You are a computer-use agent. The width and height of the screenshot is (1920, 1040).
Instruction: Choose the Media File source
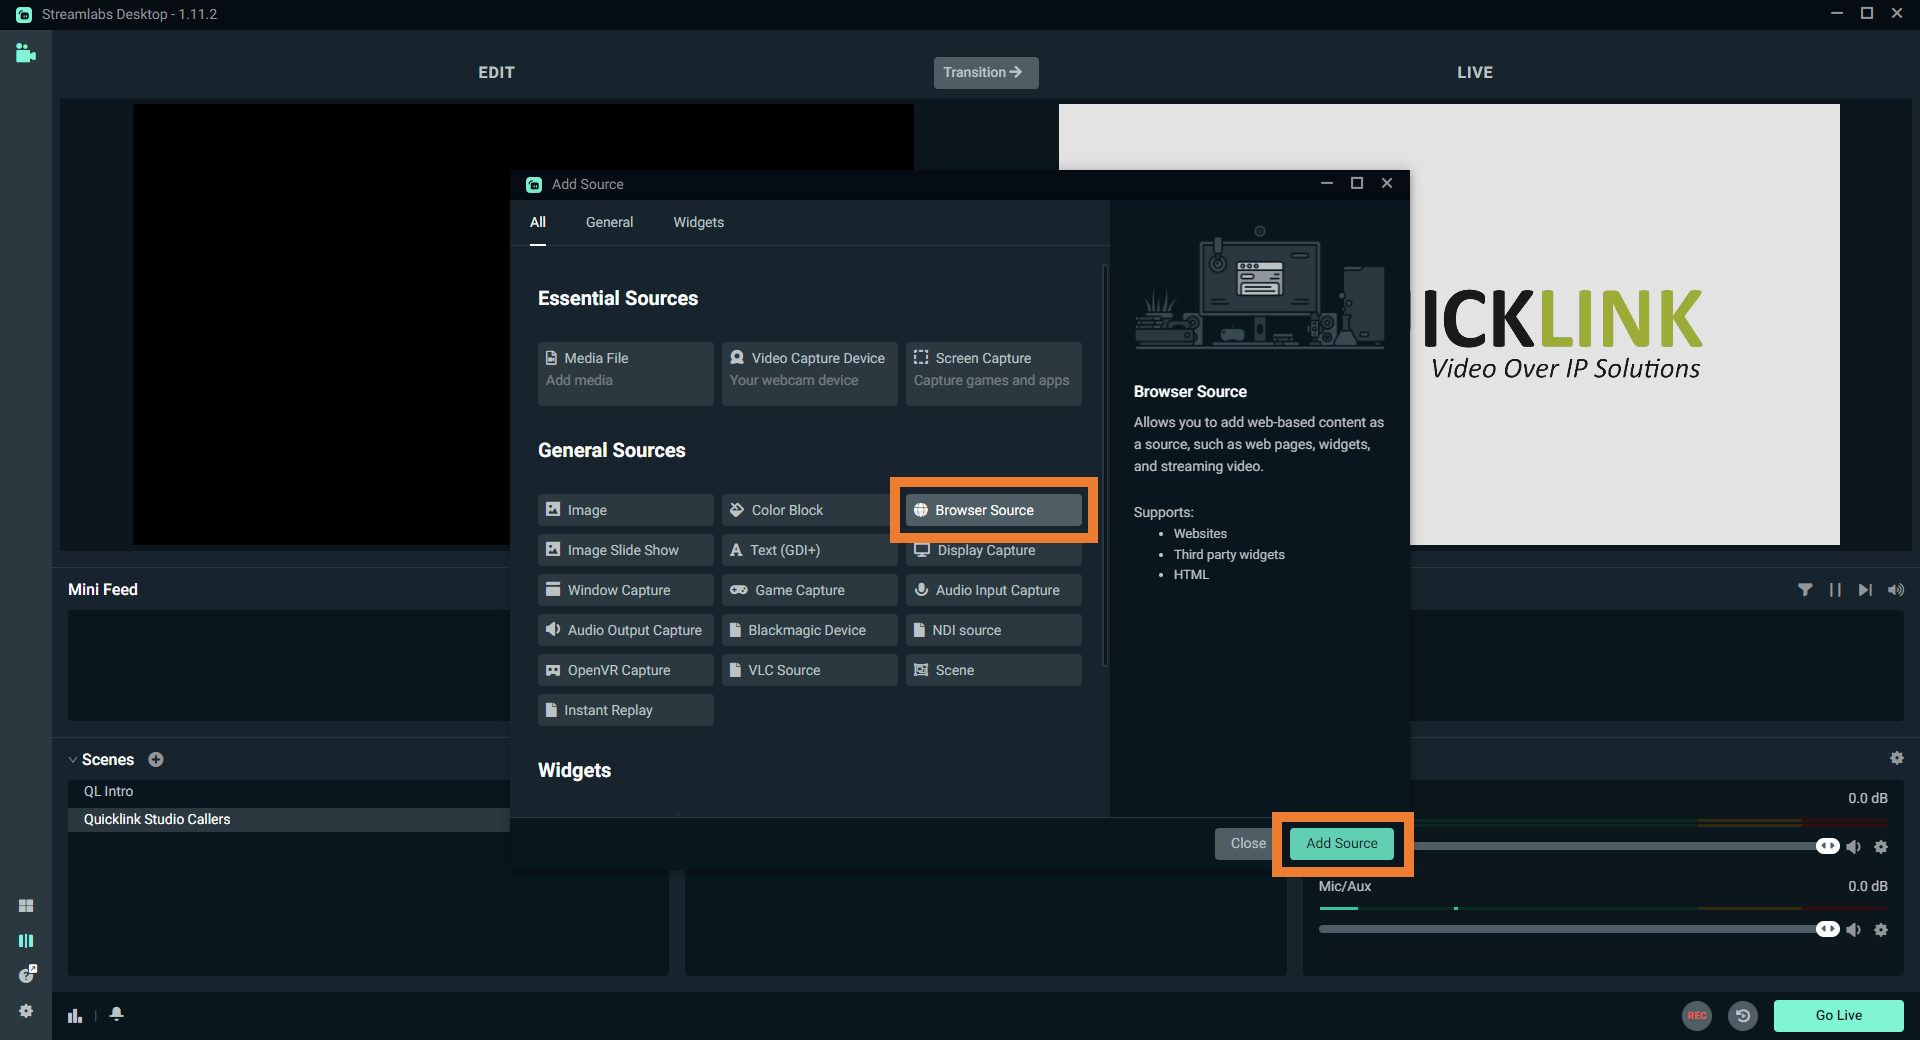(626, 373)
